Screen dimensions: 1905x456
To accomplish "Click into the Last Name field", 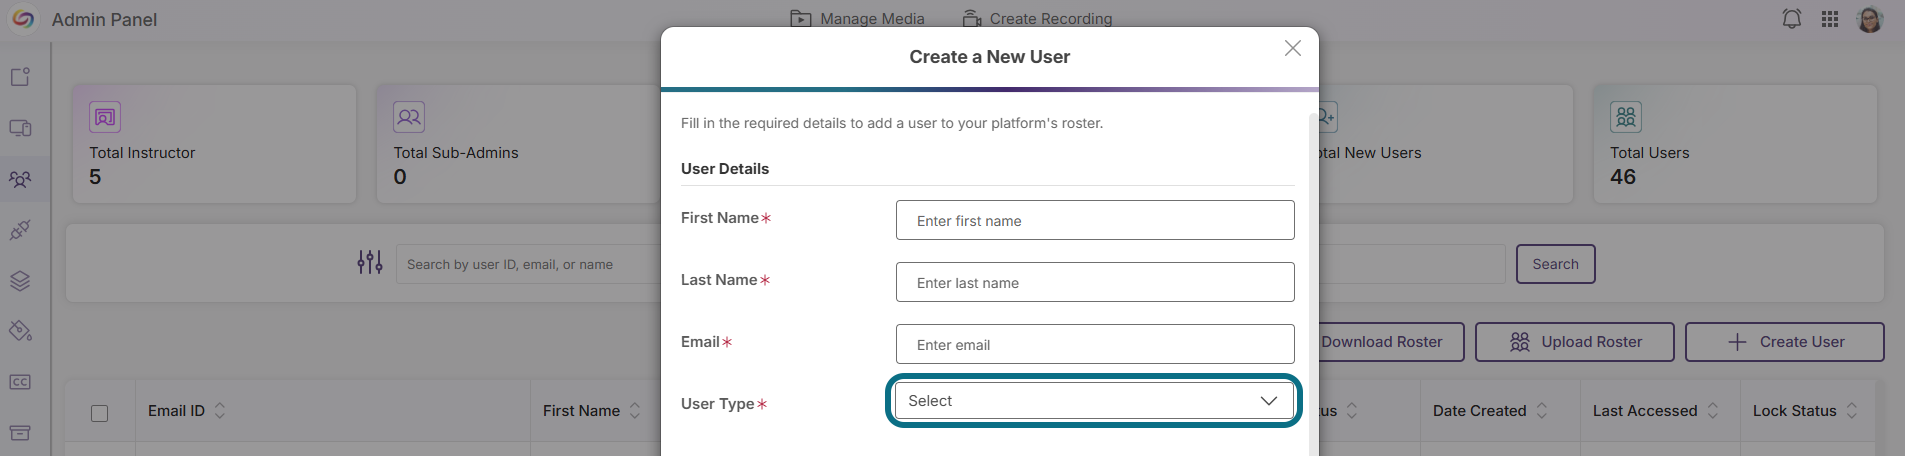I will coord(1095,282).
